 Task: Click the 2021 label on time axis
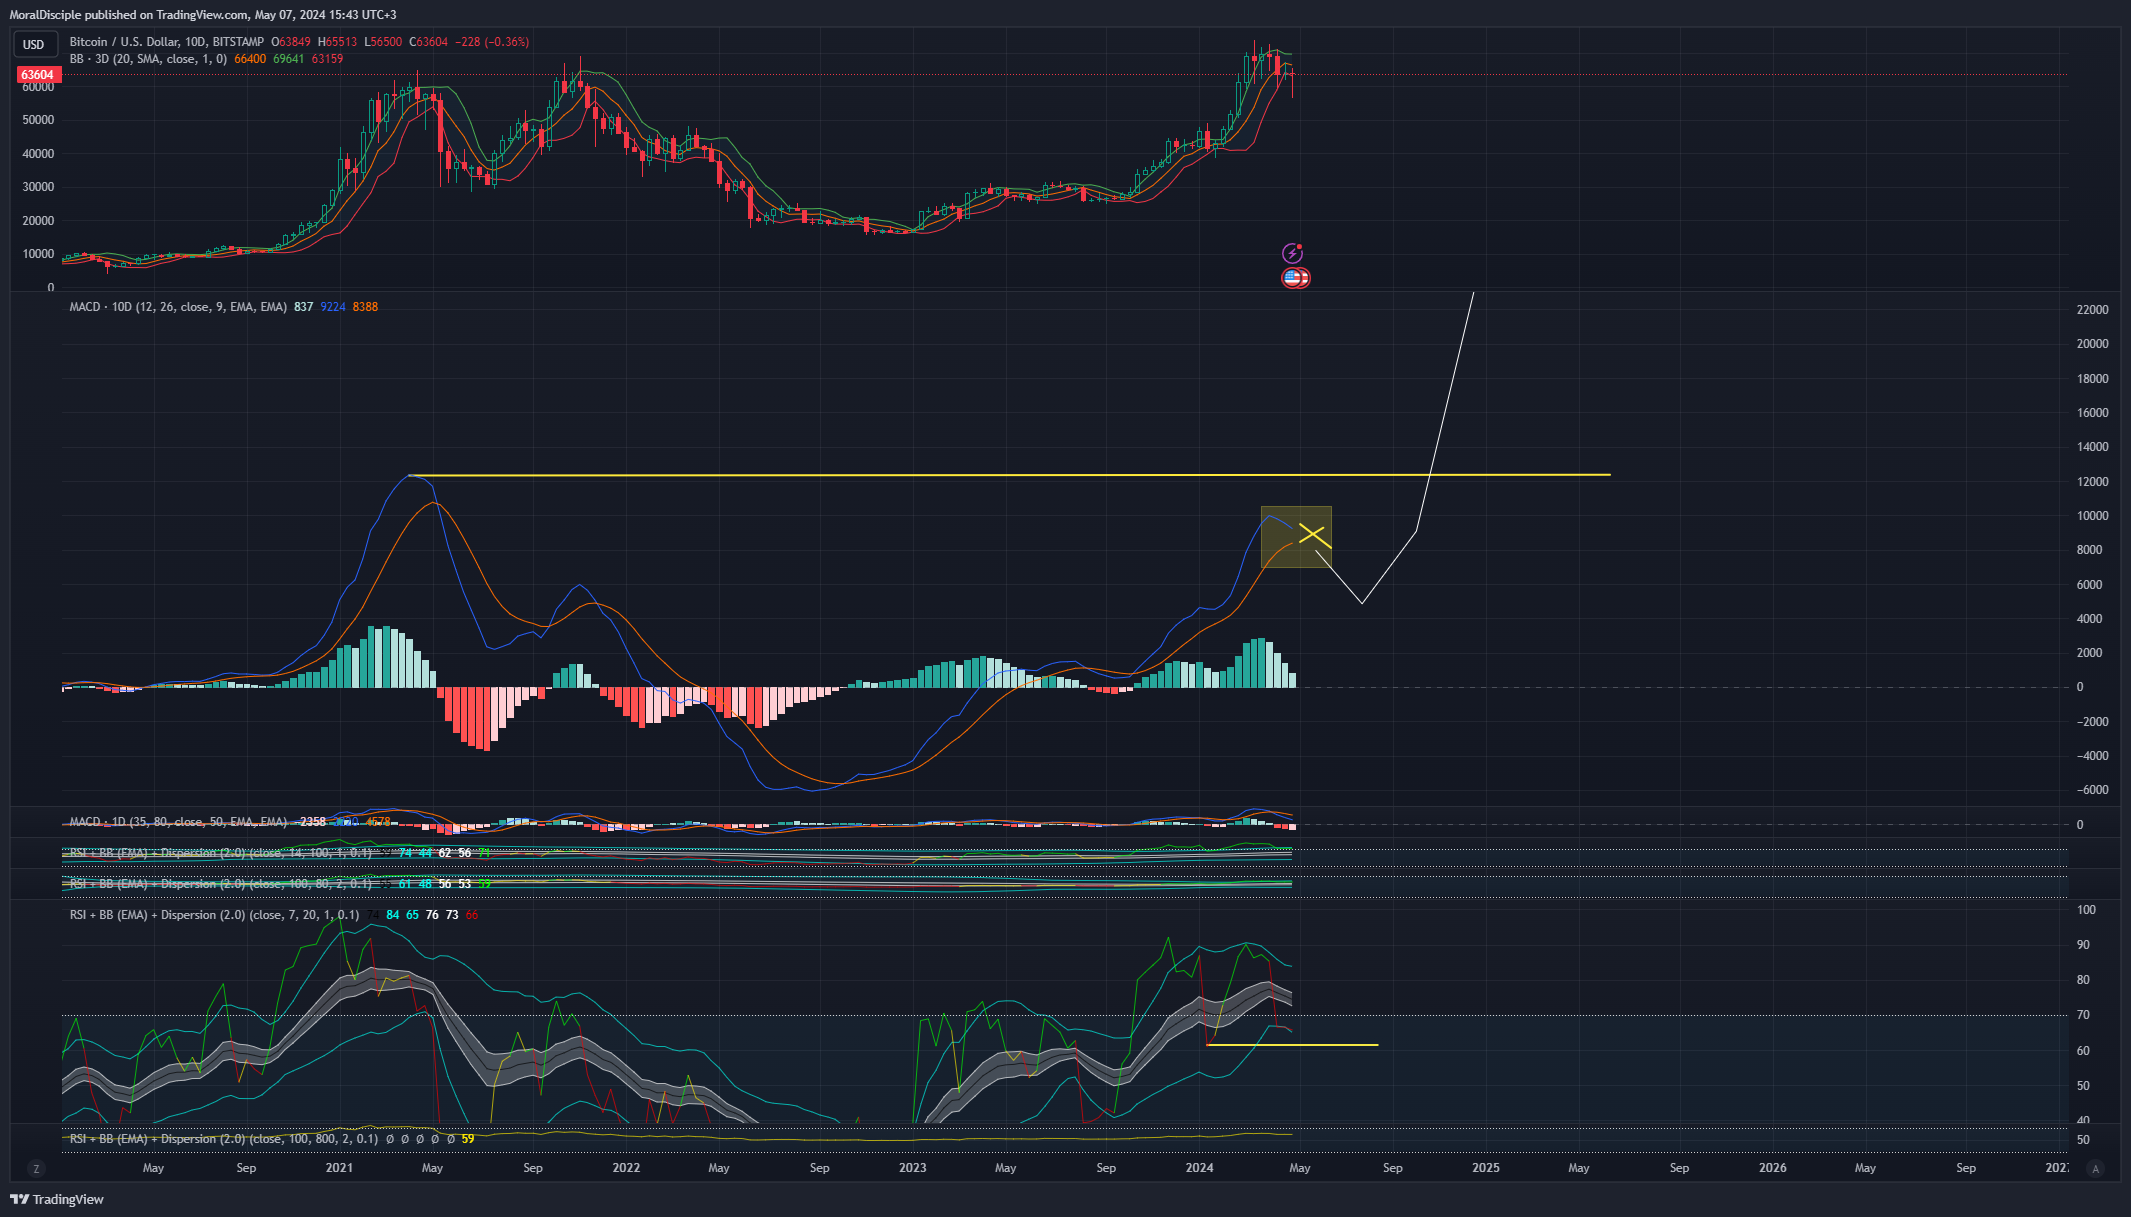click(x=339, y=1168)
